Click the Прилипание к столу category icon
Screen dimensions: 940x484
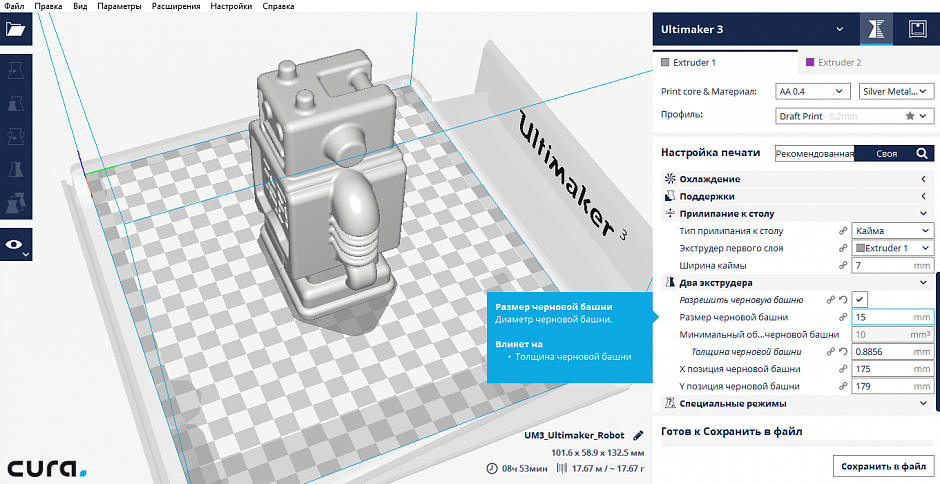tap(670, 214)
